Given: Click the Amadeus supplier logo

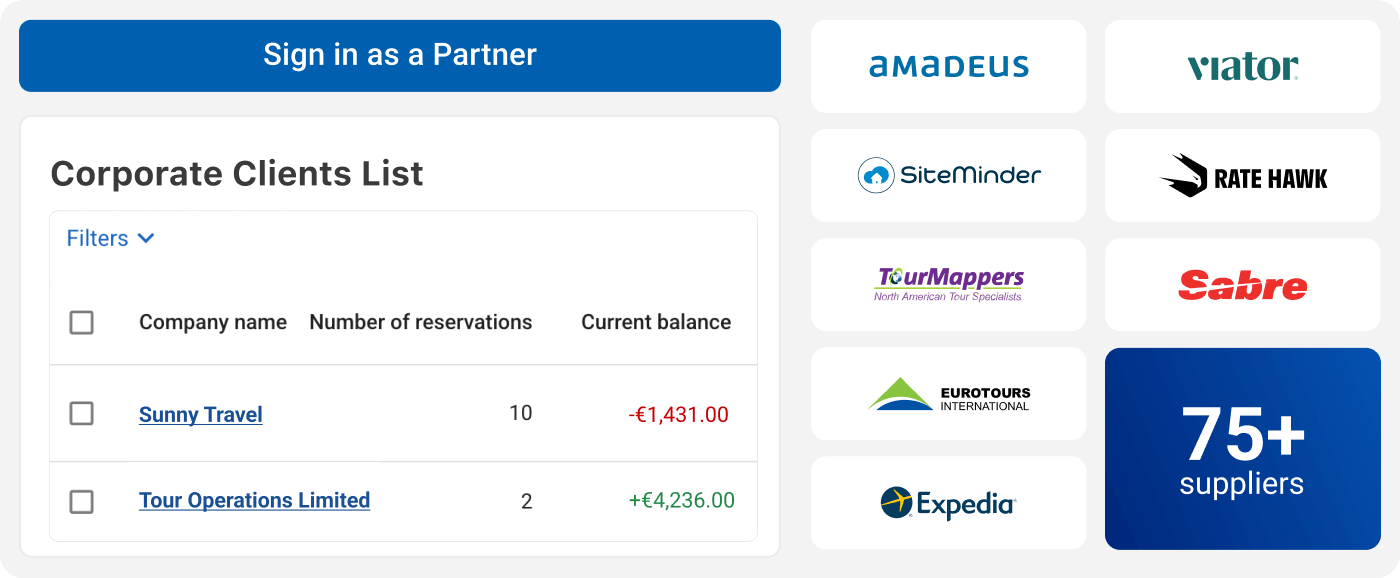Looking at the screenshot, I should [948, 67].
